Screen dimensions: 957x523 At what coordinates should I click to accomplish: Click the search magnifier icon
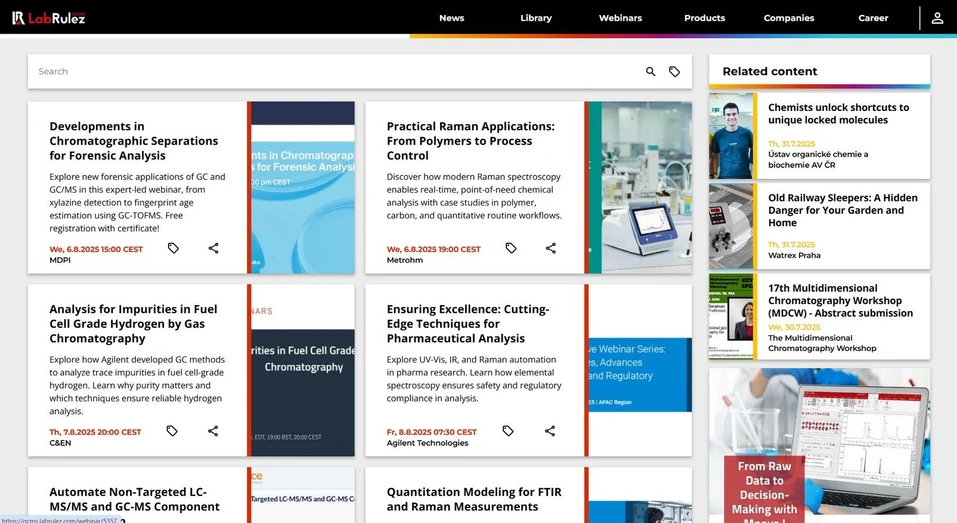[651, 71]
